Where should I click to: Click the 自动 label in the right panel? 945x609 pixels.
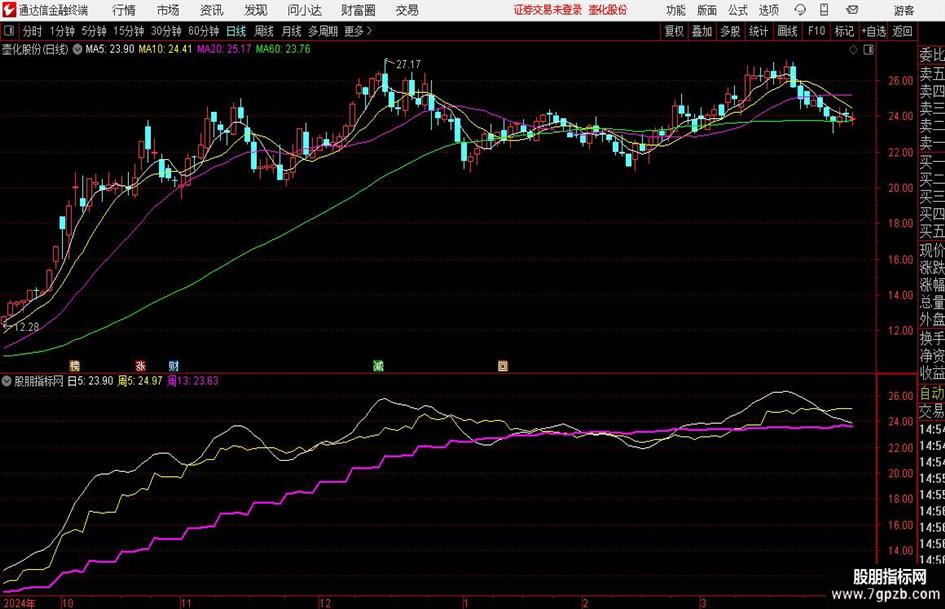pos(932,393)
